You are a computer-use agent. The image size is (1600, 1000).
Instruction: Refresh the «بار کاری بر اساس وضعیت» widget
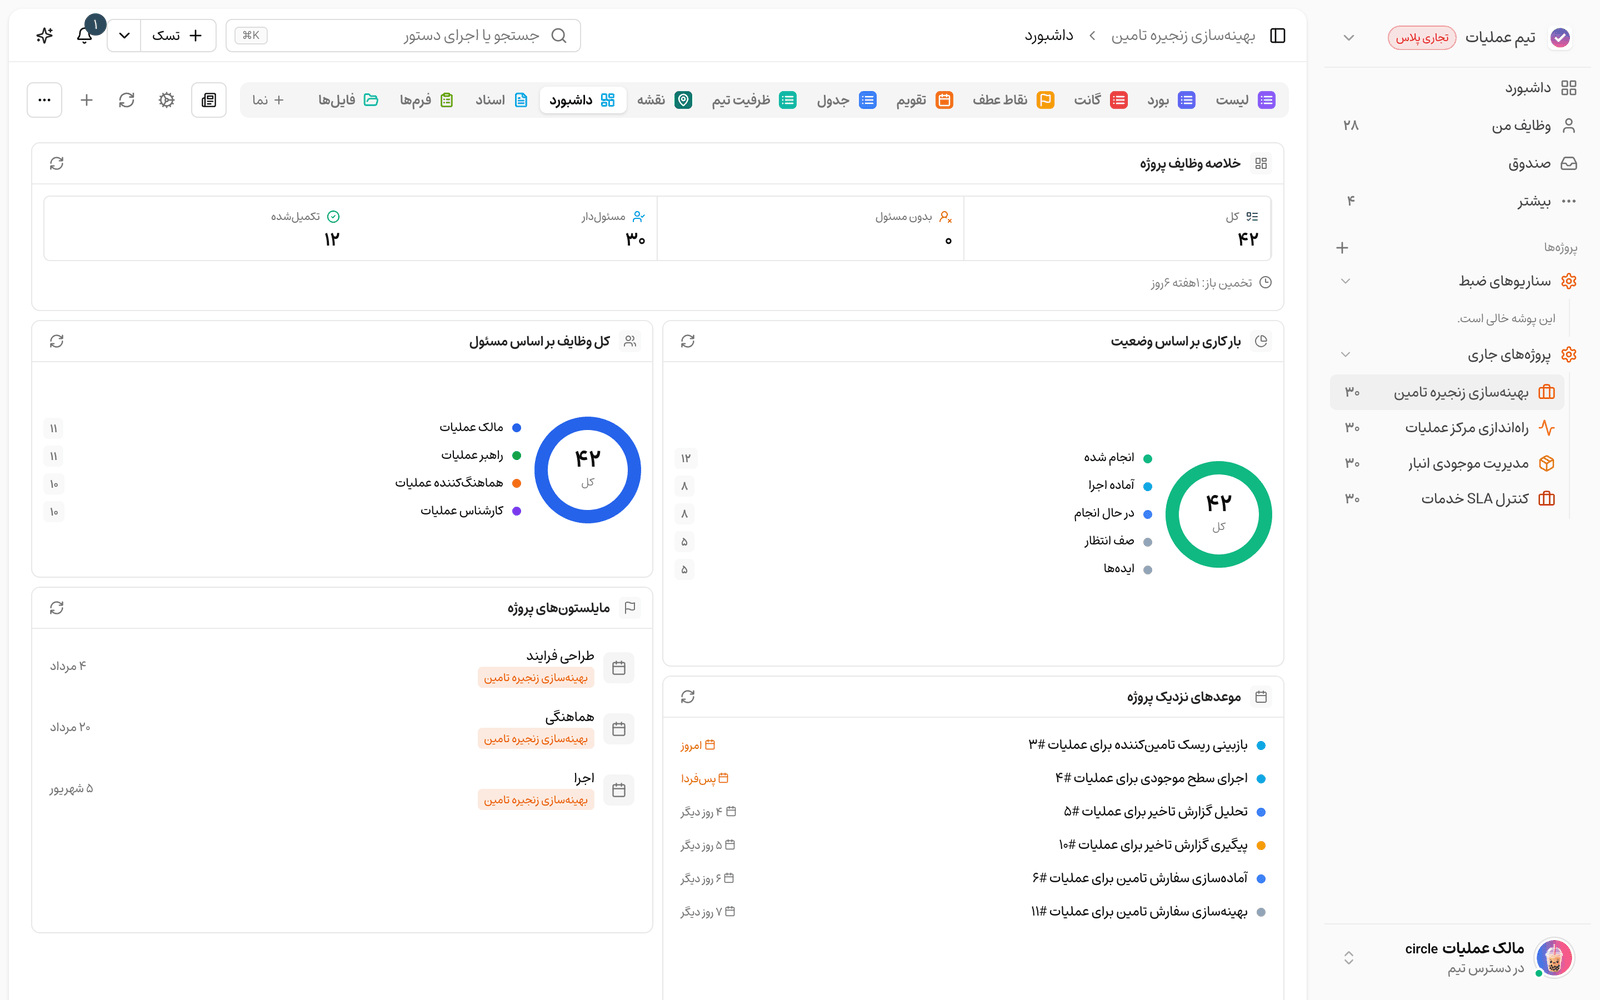[x=688, y=341]
